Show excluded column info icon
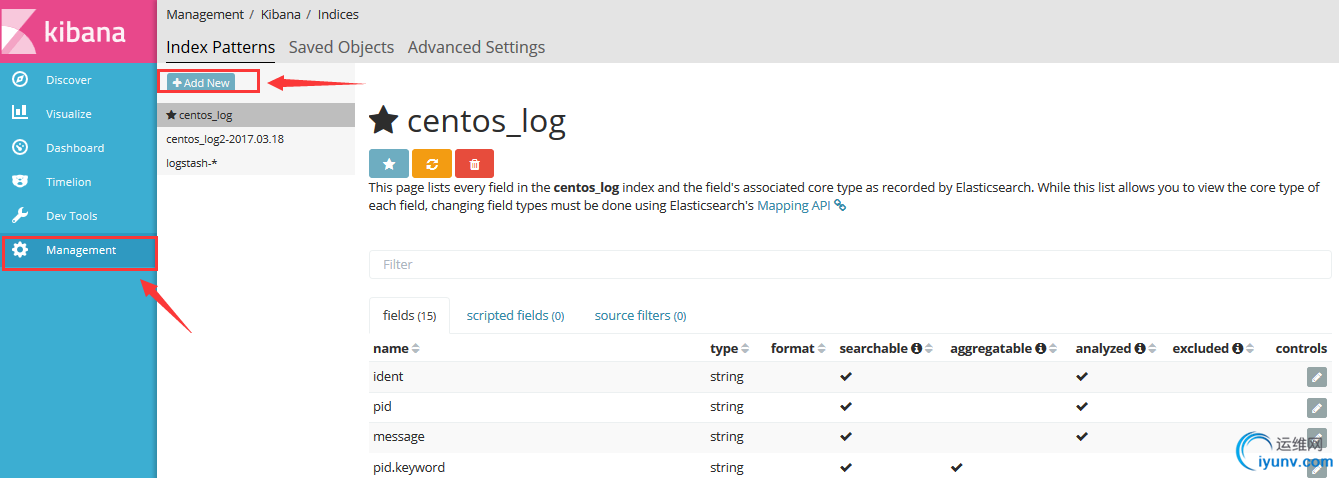The image size is (1339, 478). pos(1238,349)
